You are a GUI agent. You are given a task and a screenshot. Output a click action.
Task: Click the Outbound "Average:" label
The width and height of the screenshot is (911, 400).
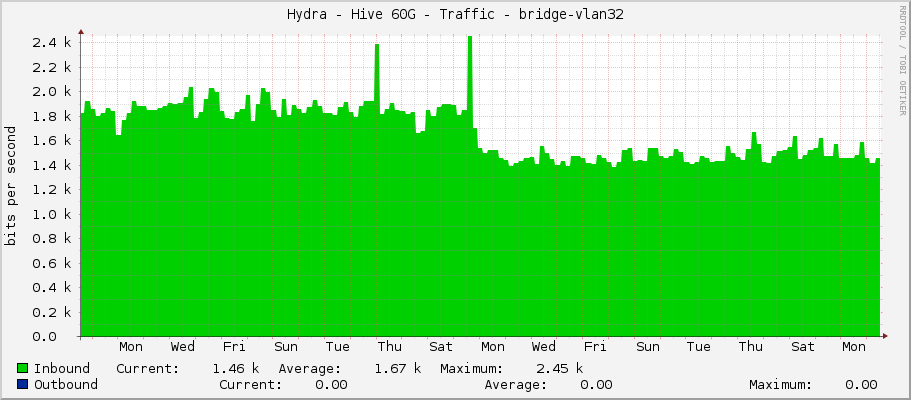tap(516, 384)
